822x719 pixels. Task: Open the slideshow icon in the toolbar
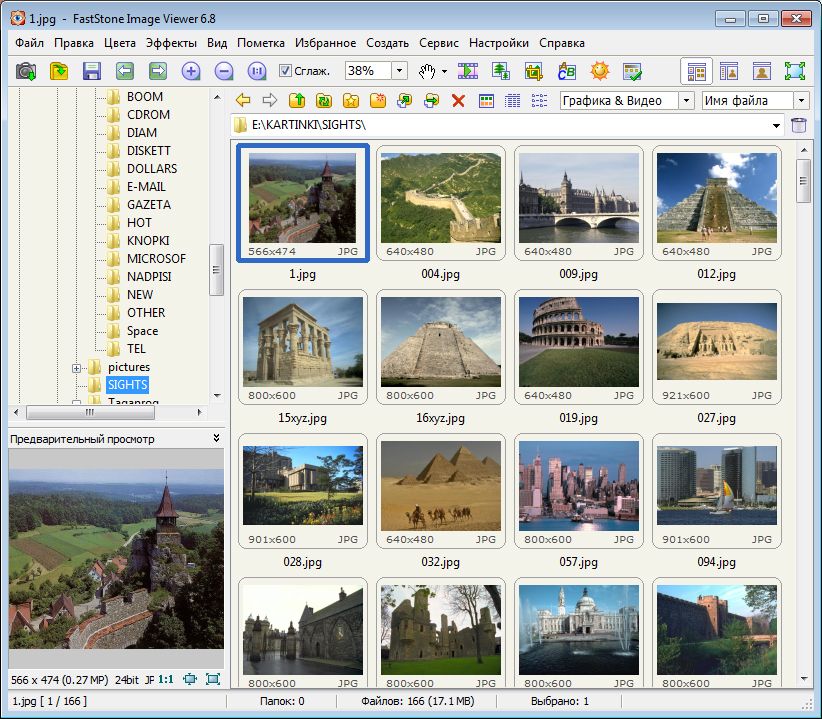coord(468,71)
